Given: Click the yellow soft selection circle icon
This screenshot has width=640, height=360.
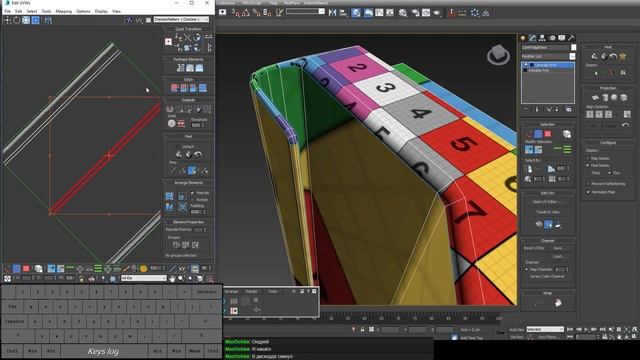Looking at the screenshot, I should coord(143,268).
